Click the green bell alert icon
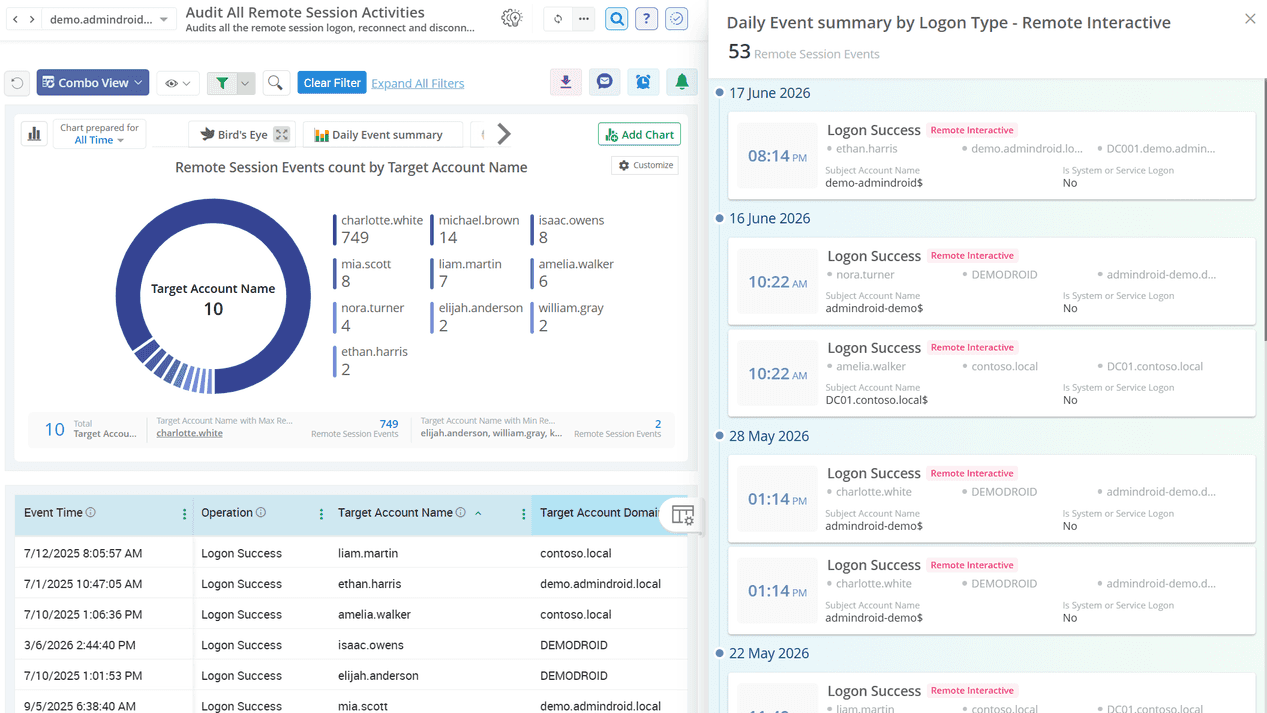1267x713 pixels. tap(682, 82)
